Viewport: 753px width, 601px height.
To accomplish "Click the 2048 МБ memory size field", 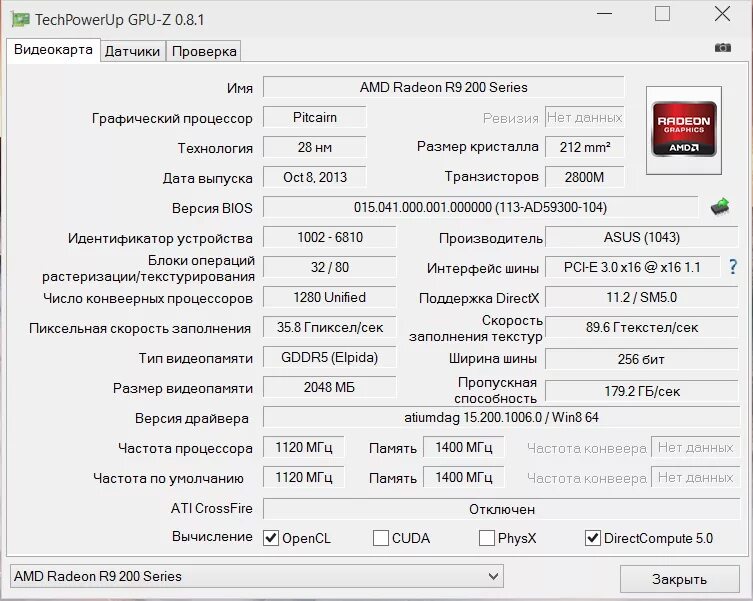I will click(329, 387).
